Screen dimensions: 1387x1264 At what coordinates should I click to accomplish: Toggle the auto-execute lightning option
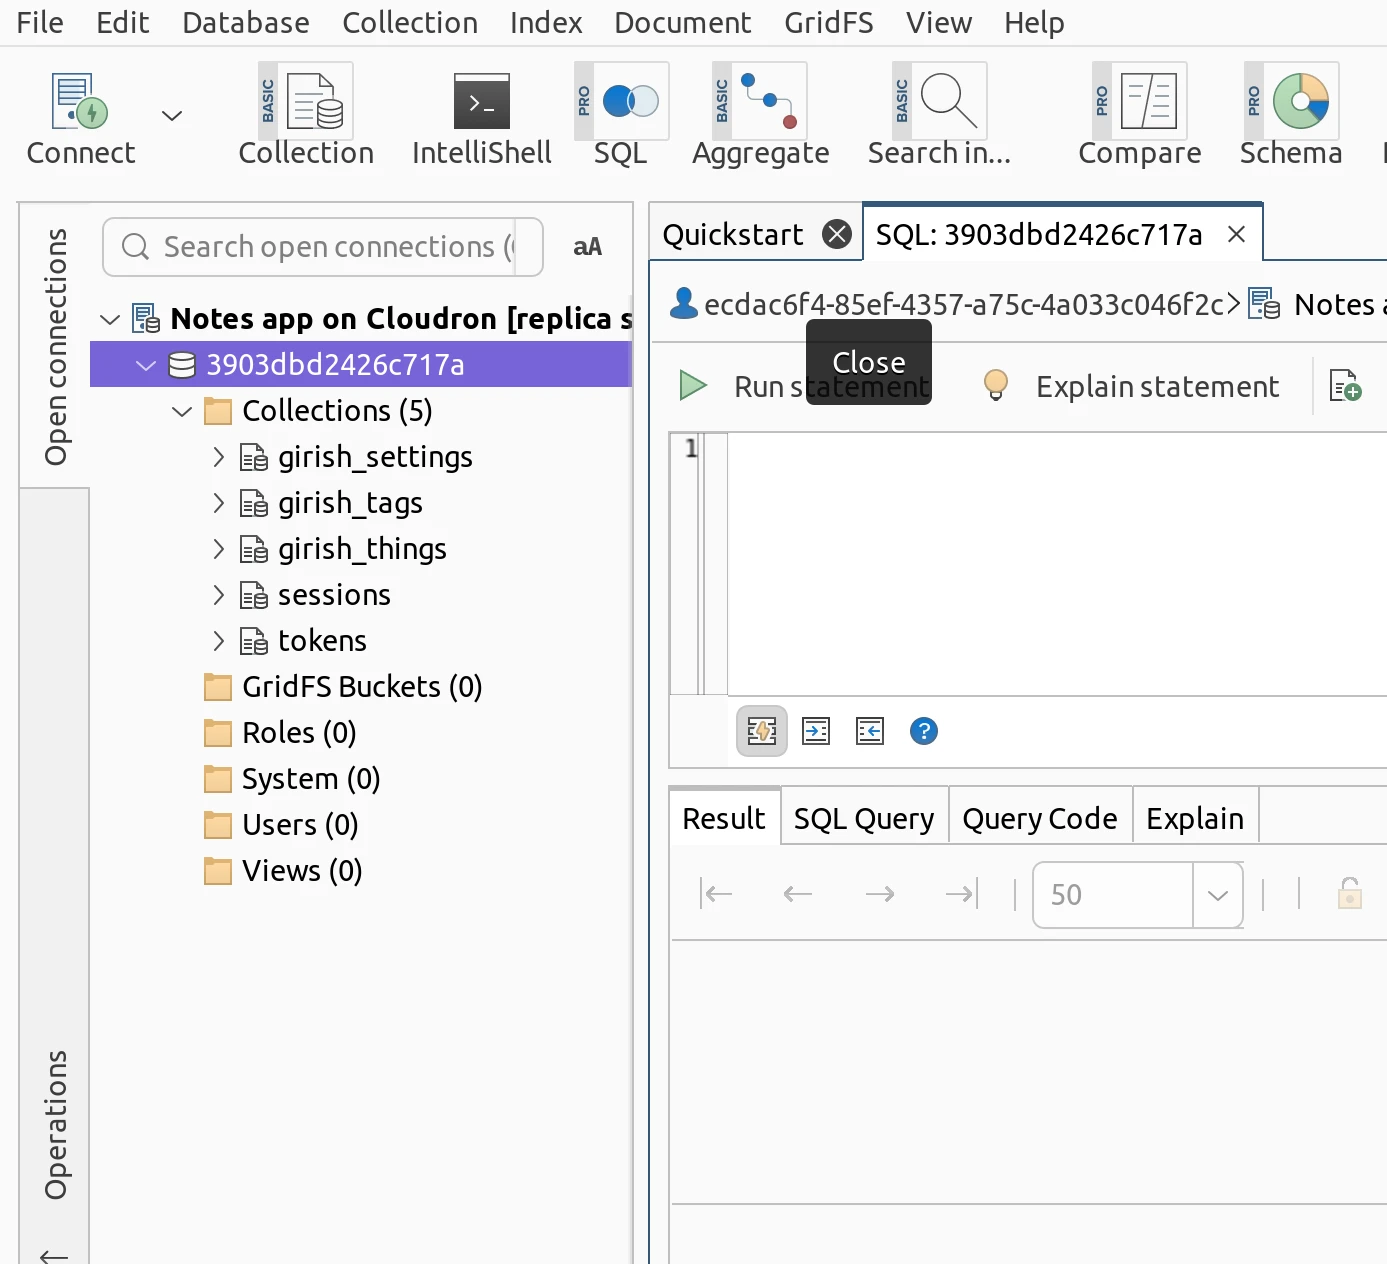click(761, 731)
